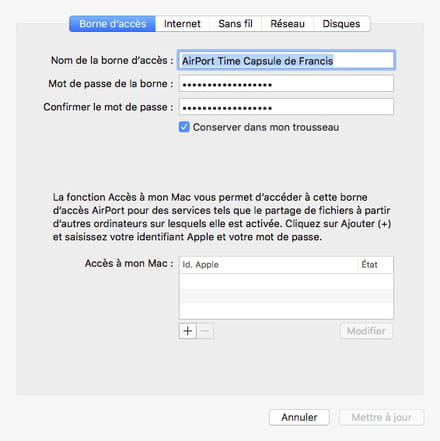The height and width of the screenshot is (441, 440).
Task: Click the plus icon to add Apple ID
Action: 188,331
